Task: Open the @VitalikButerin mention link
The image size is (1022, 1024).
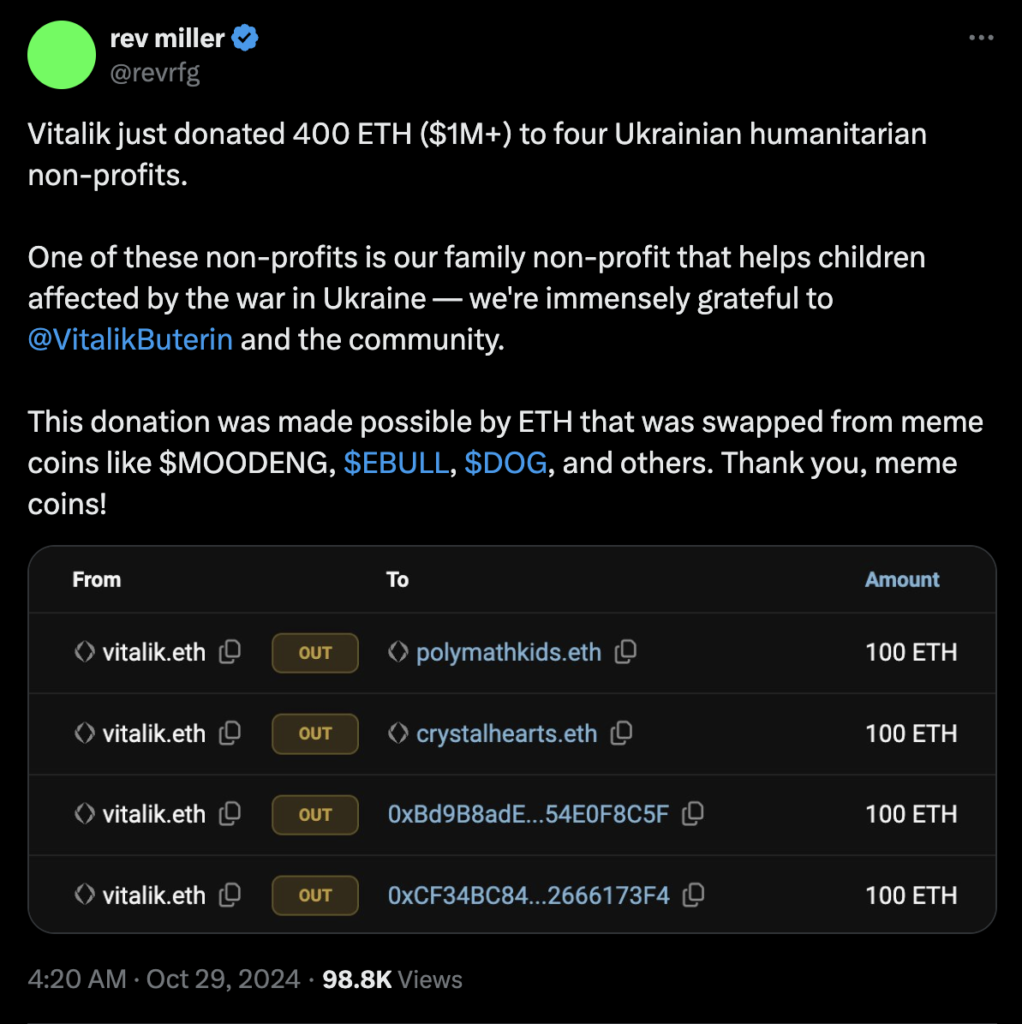Action: click(130, 339)
